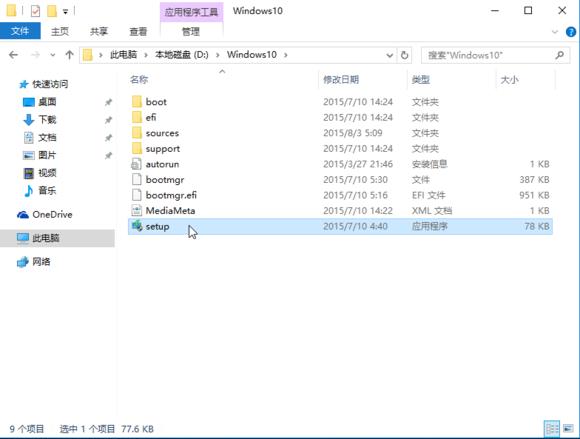This screenshot has height=439, width=580.
Task: Switch to large icons view layout icon
Action: [x=568, y=429]
